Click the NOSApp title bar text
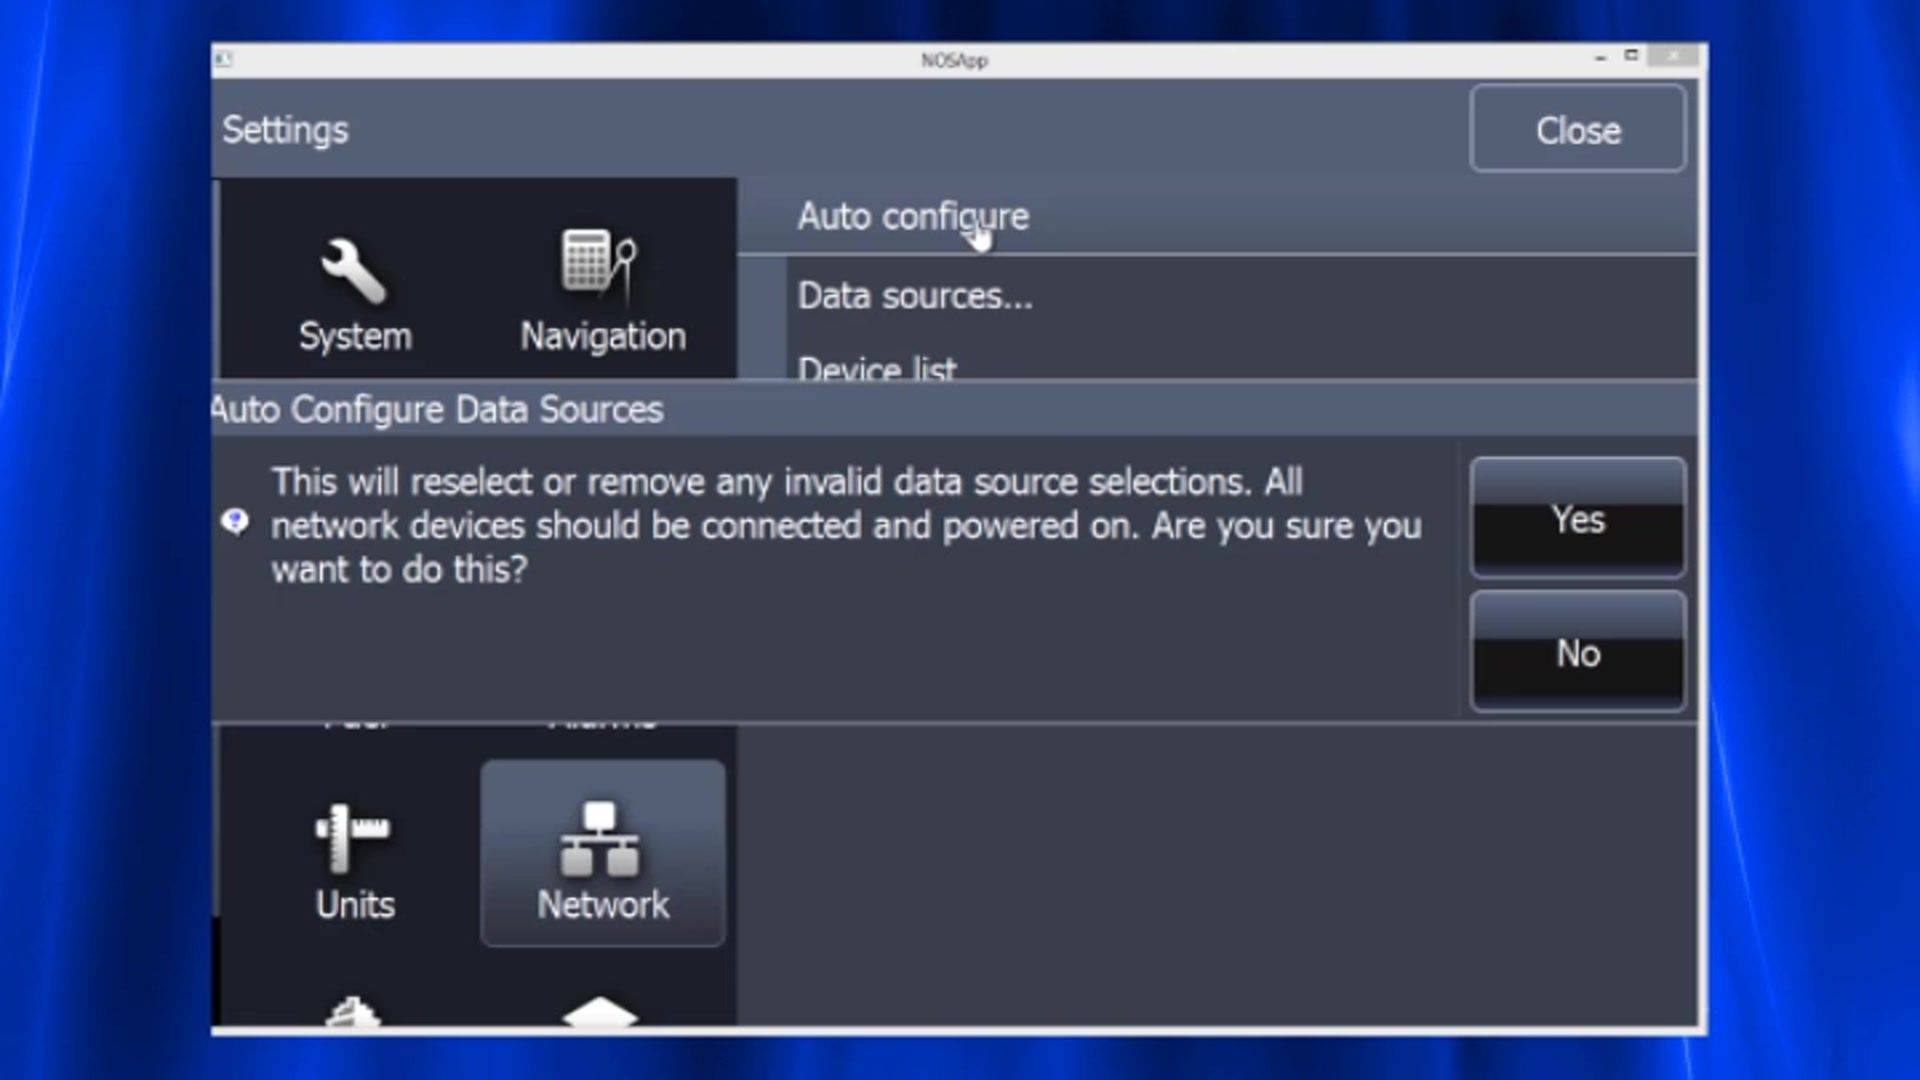The image size is (1920, 1080). pyautogui.click(x=954, y=61)
